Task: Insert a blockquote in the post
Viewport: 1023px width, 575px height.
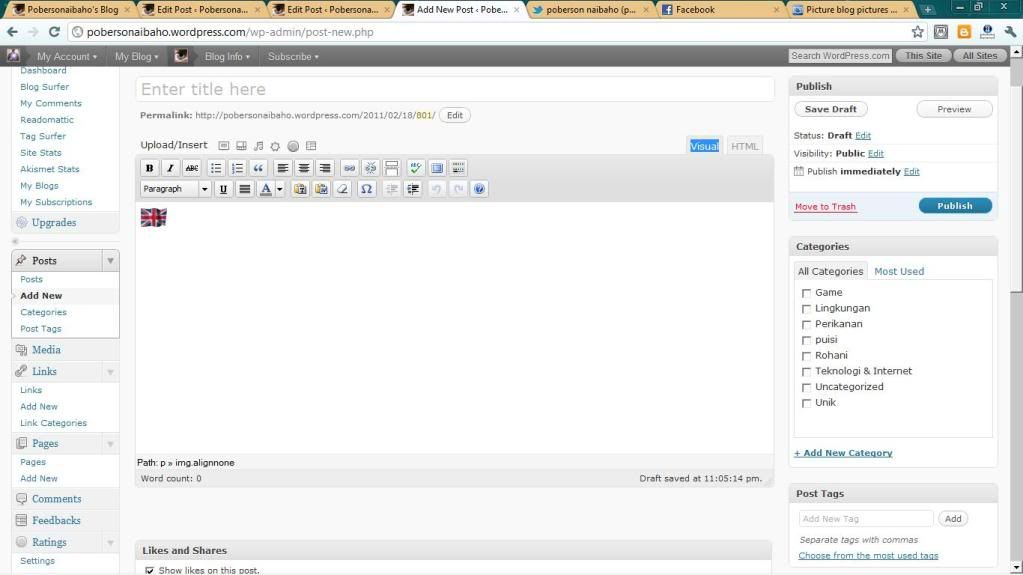Action: 258,168
